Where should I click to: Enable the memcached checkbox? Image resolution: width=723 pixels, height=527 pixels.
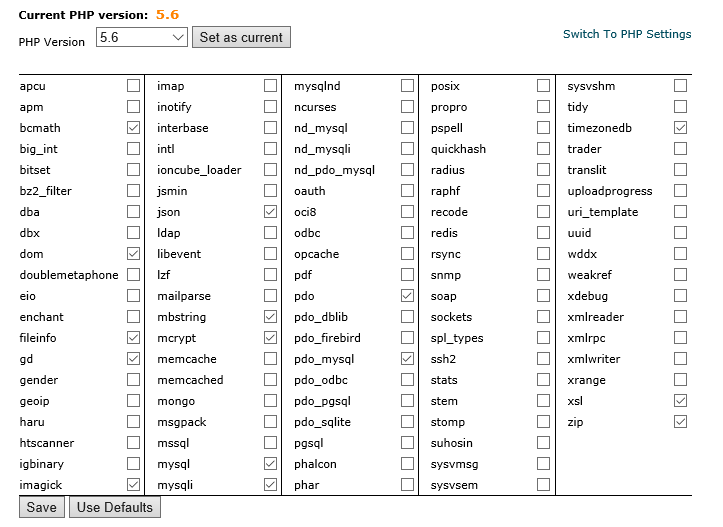point(270,380)
